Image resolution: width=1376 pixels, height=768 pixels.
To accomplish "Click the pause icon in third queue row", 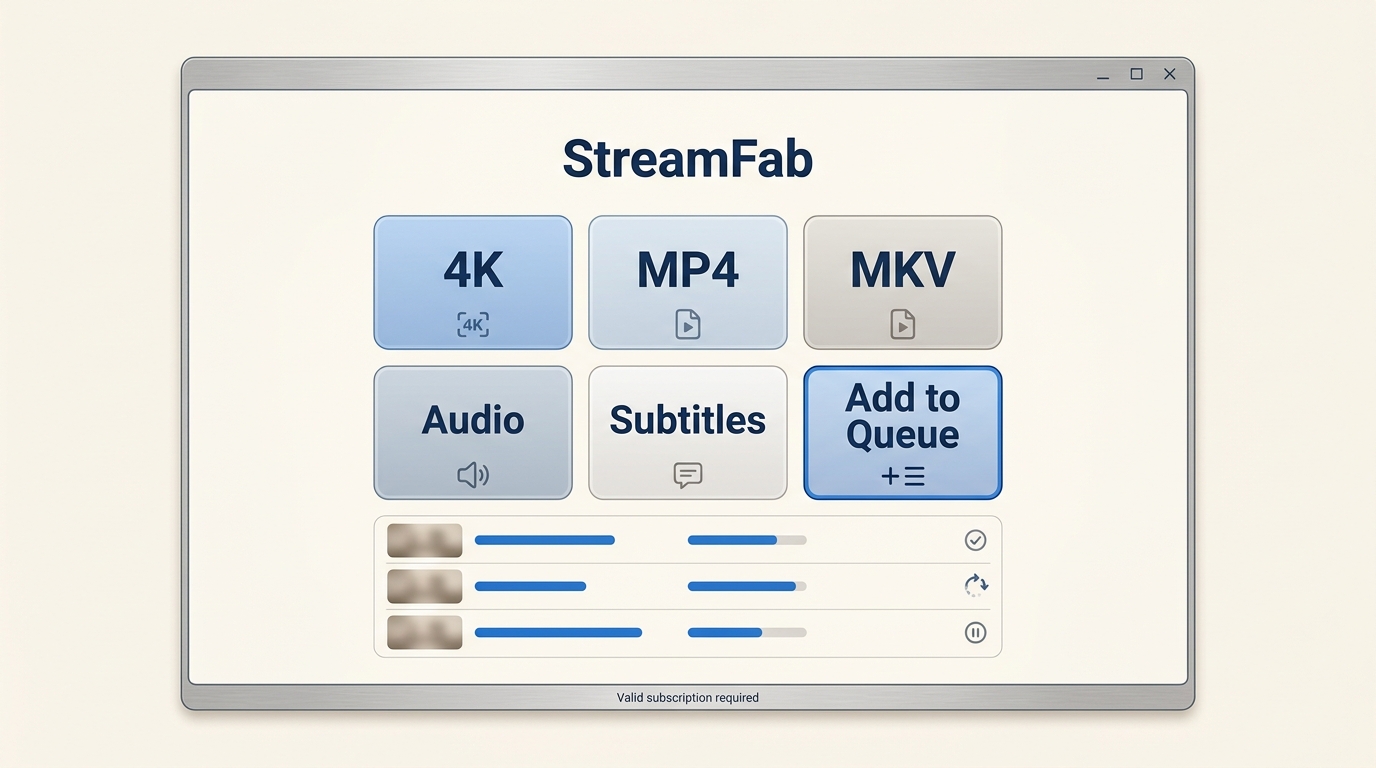I will click(x=975, y=632).
